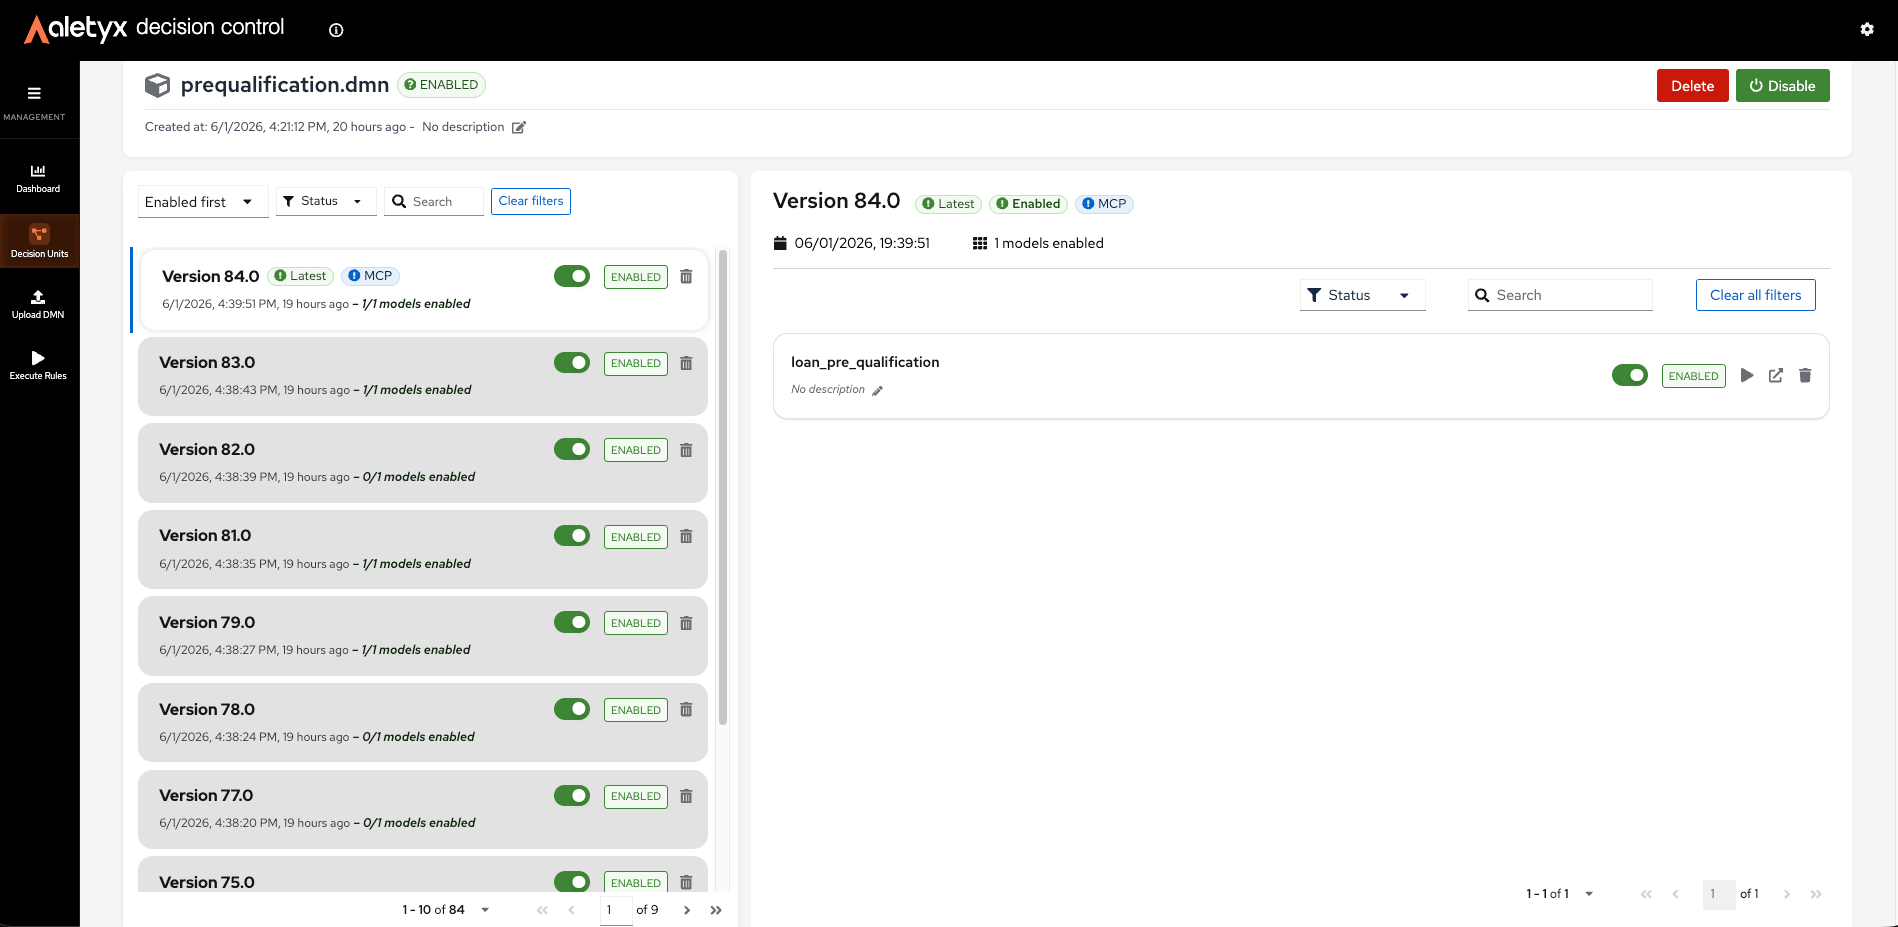This screenshot has width=1898, height=927.
Task: Select the Version 78.0 card
Action: pos(423,722)
